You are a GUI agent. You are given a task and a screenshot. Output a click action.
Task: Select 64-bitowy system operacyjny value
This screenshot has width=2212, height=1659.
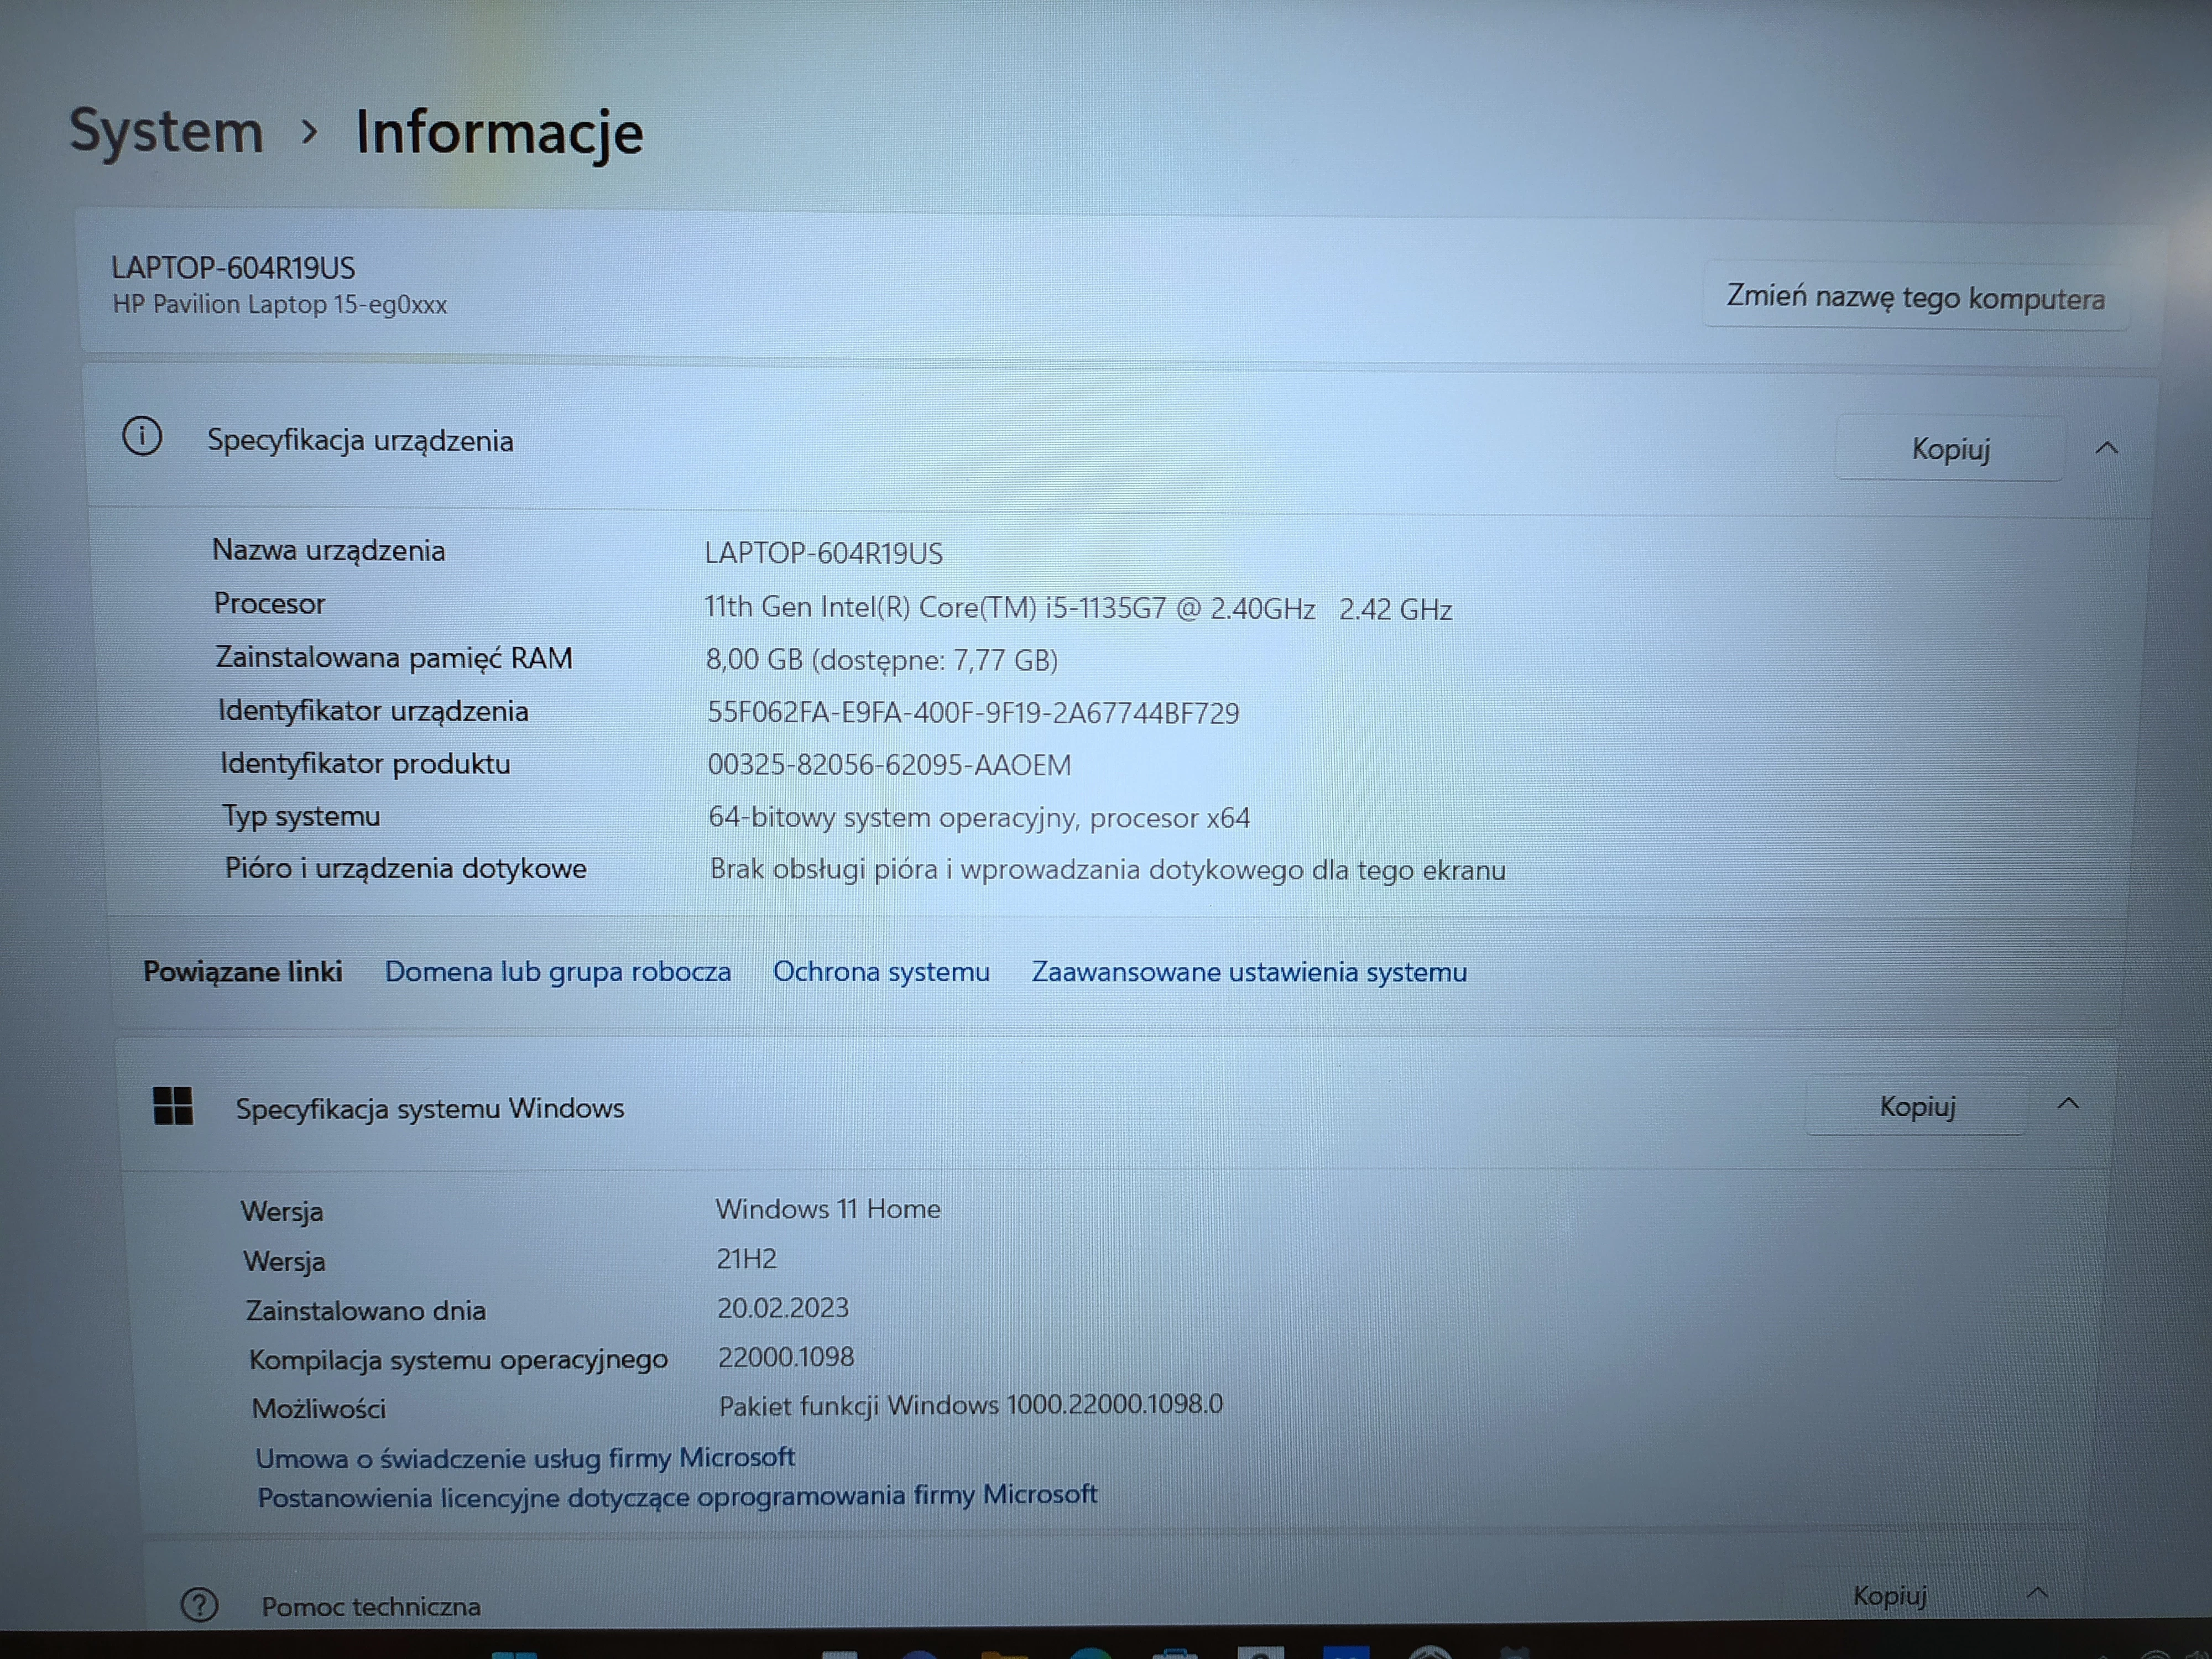point(979,818)
